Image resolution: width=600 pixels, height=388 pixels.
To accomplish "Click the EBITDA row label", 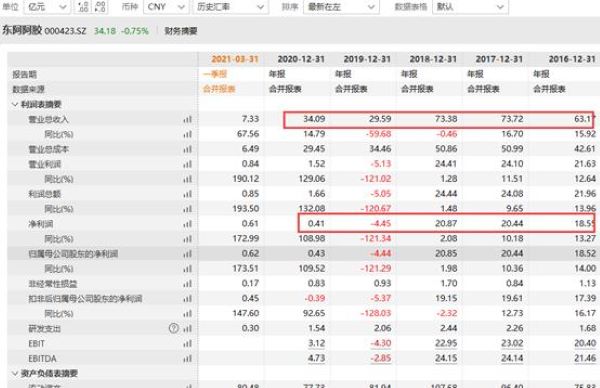I will pyautogui.click(x=42, y=359).
